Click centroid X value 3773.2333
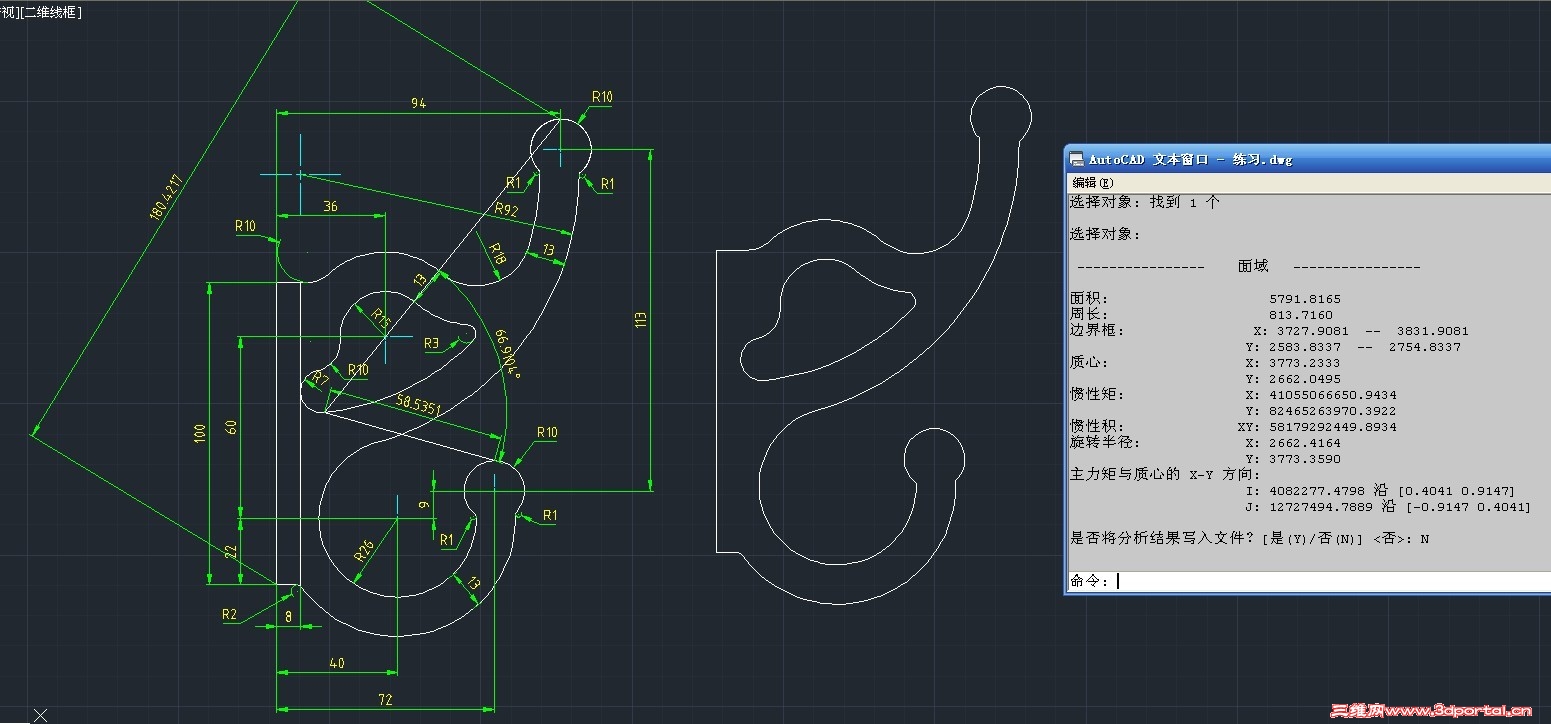This screenshot has width=1551, height=724. (1305, 363)
